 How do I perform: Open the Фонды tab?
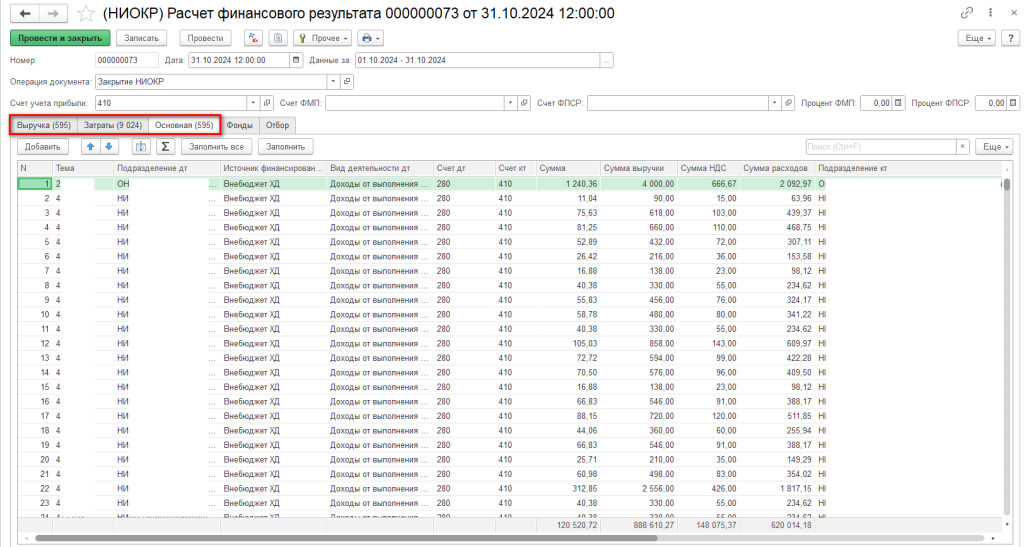(239, 125)
